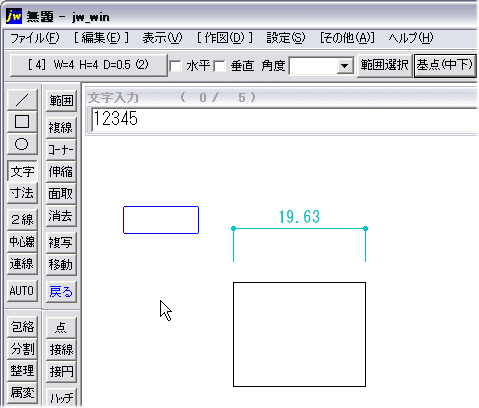Click the AUTO mode button
The image size is (479, 408).
pyautogui.click(x=22, y=291)
